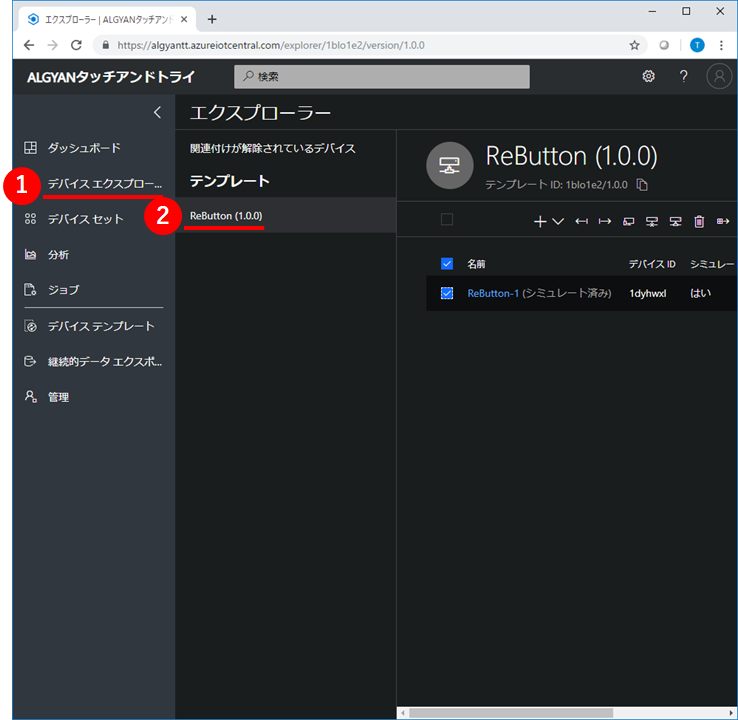
Task: Show 関連付けが解除されているデバイス list
Action: point(273,149)
